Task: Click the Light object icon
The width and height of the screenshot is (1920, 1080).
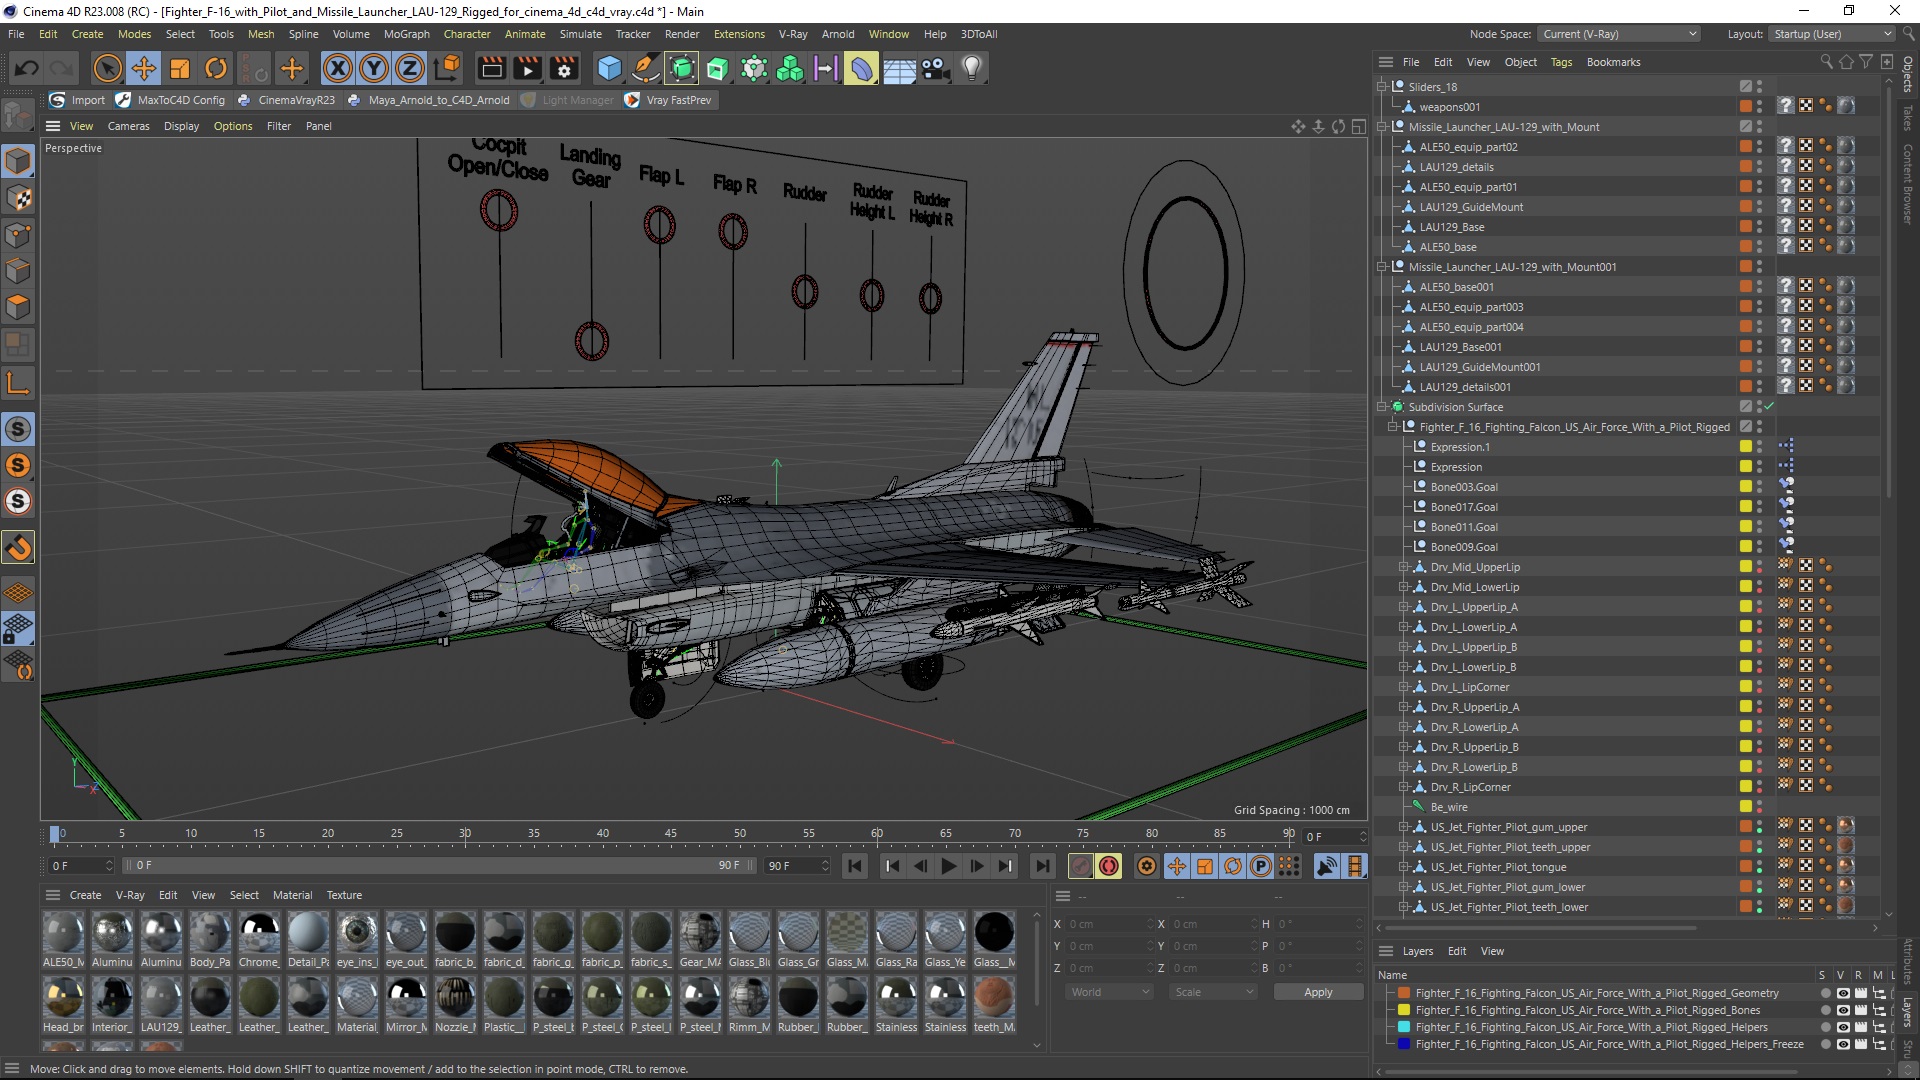Action: pos(972,68)
